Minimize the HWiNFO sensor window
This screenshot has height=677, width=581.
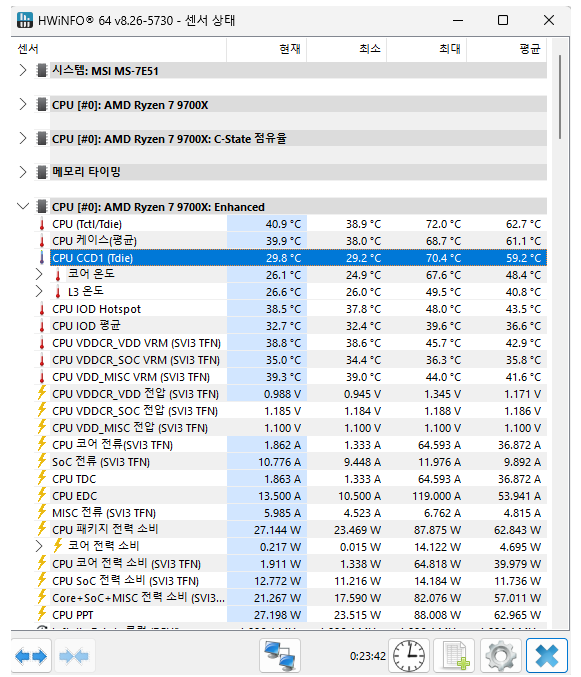(x=458, y=20)
